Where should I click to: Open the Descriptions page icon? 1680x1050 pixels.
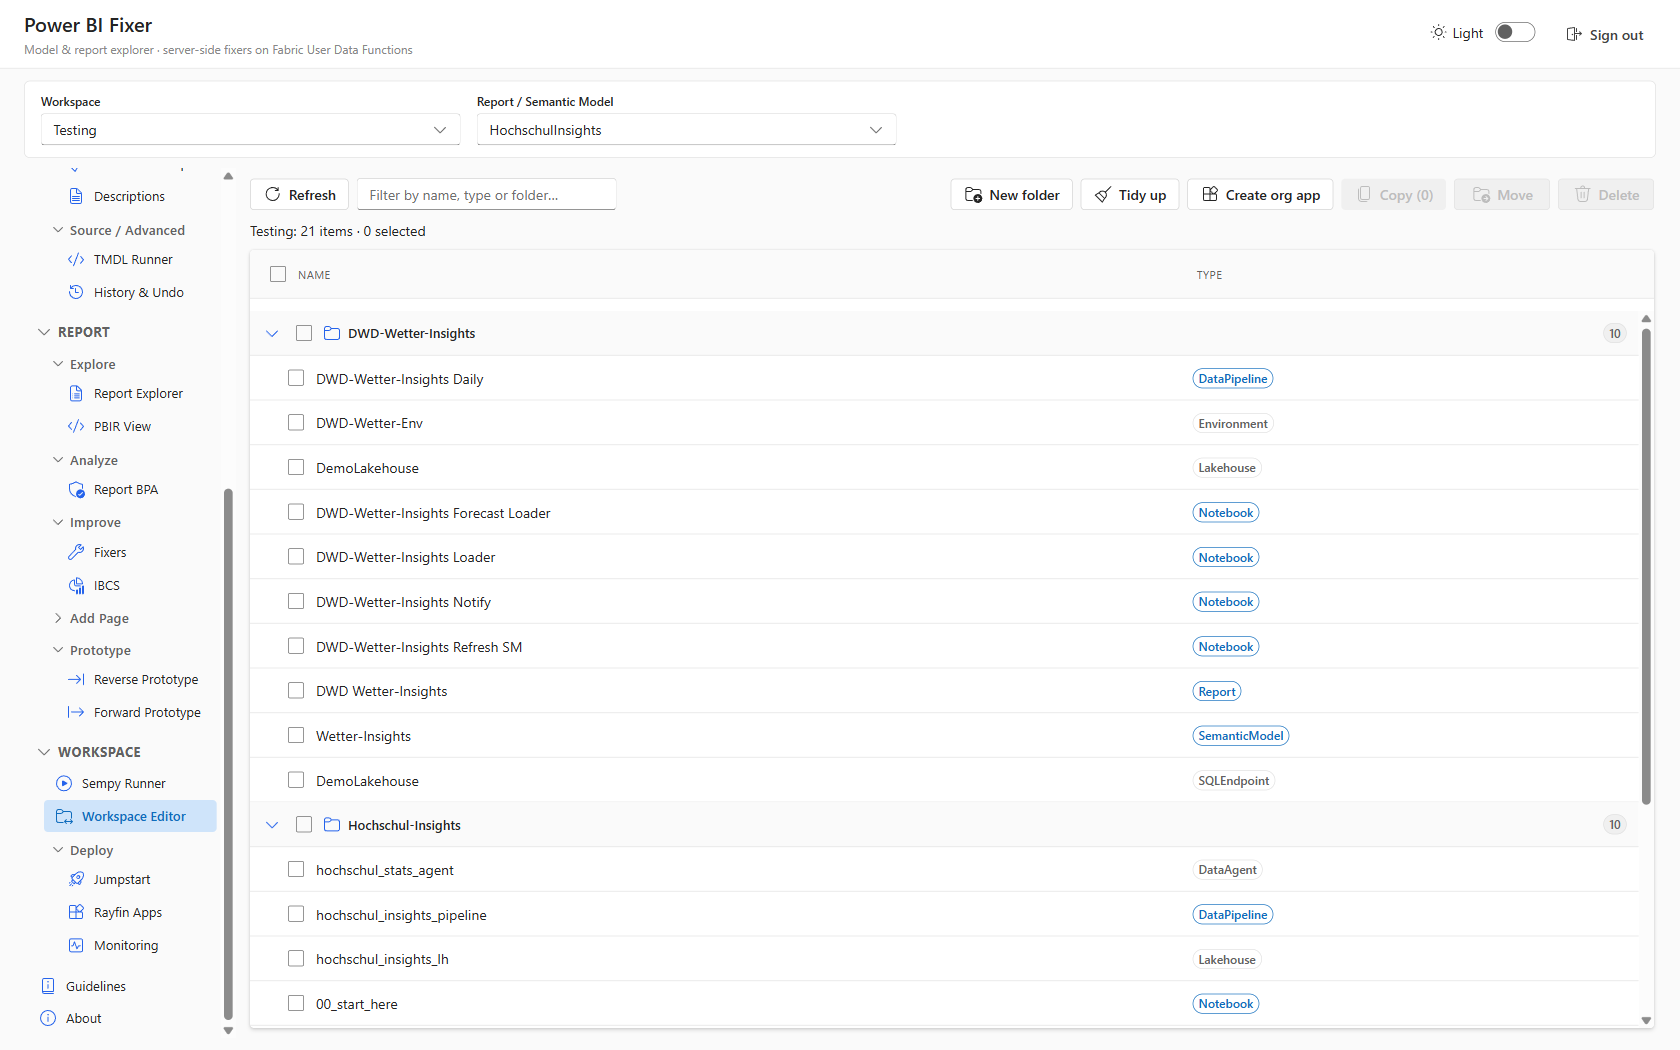(x=76, y=196)
